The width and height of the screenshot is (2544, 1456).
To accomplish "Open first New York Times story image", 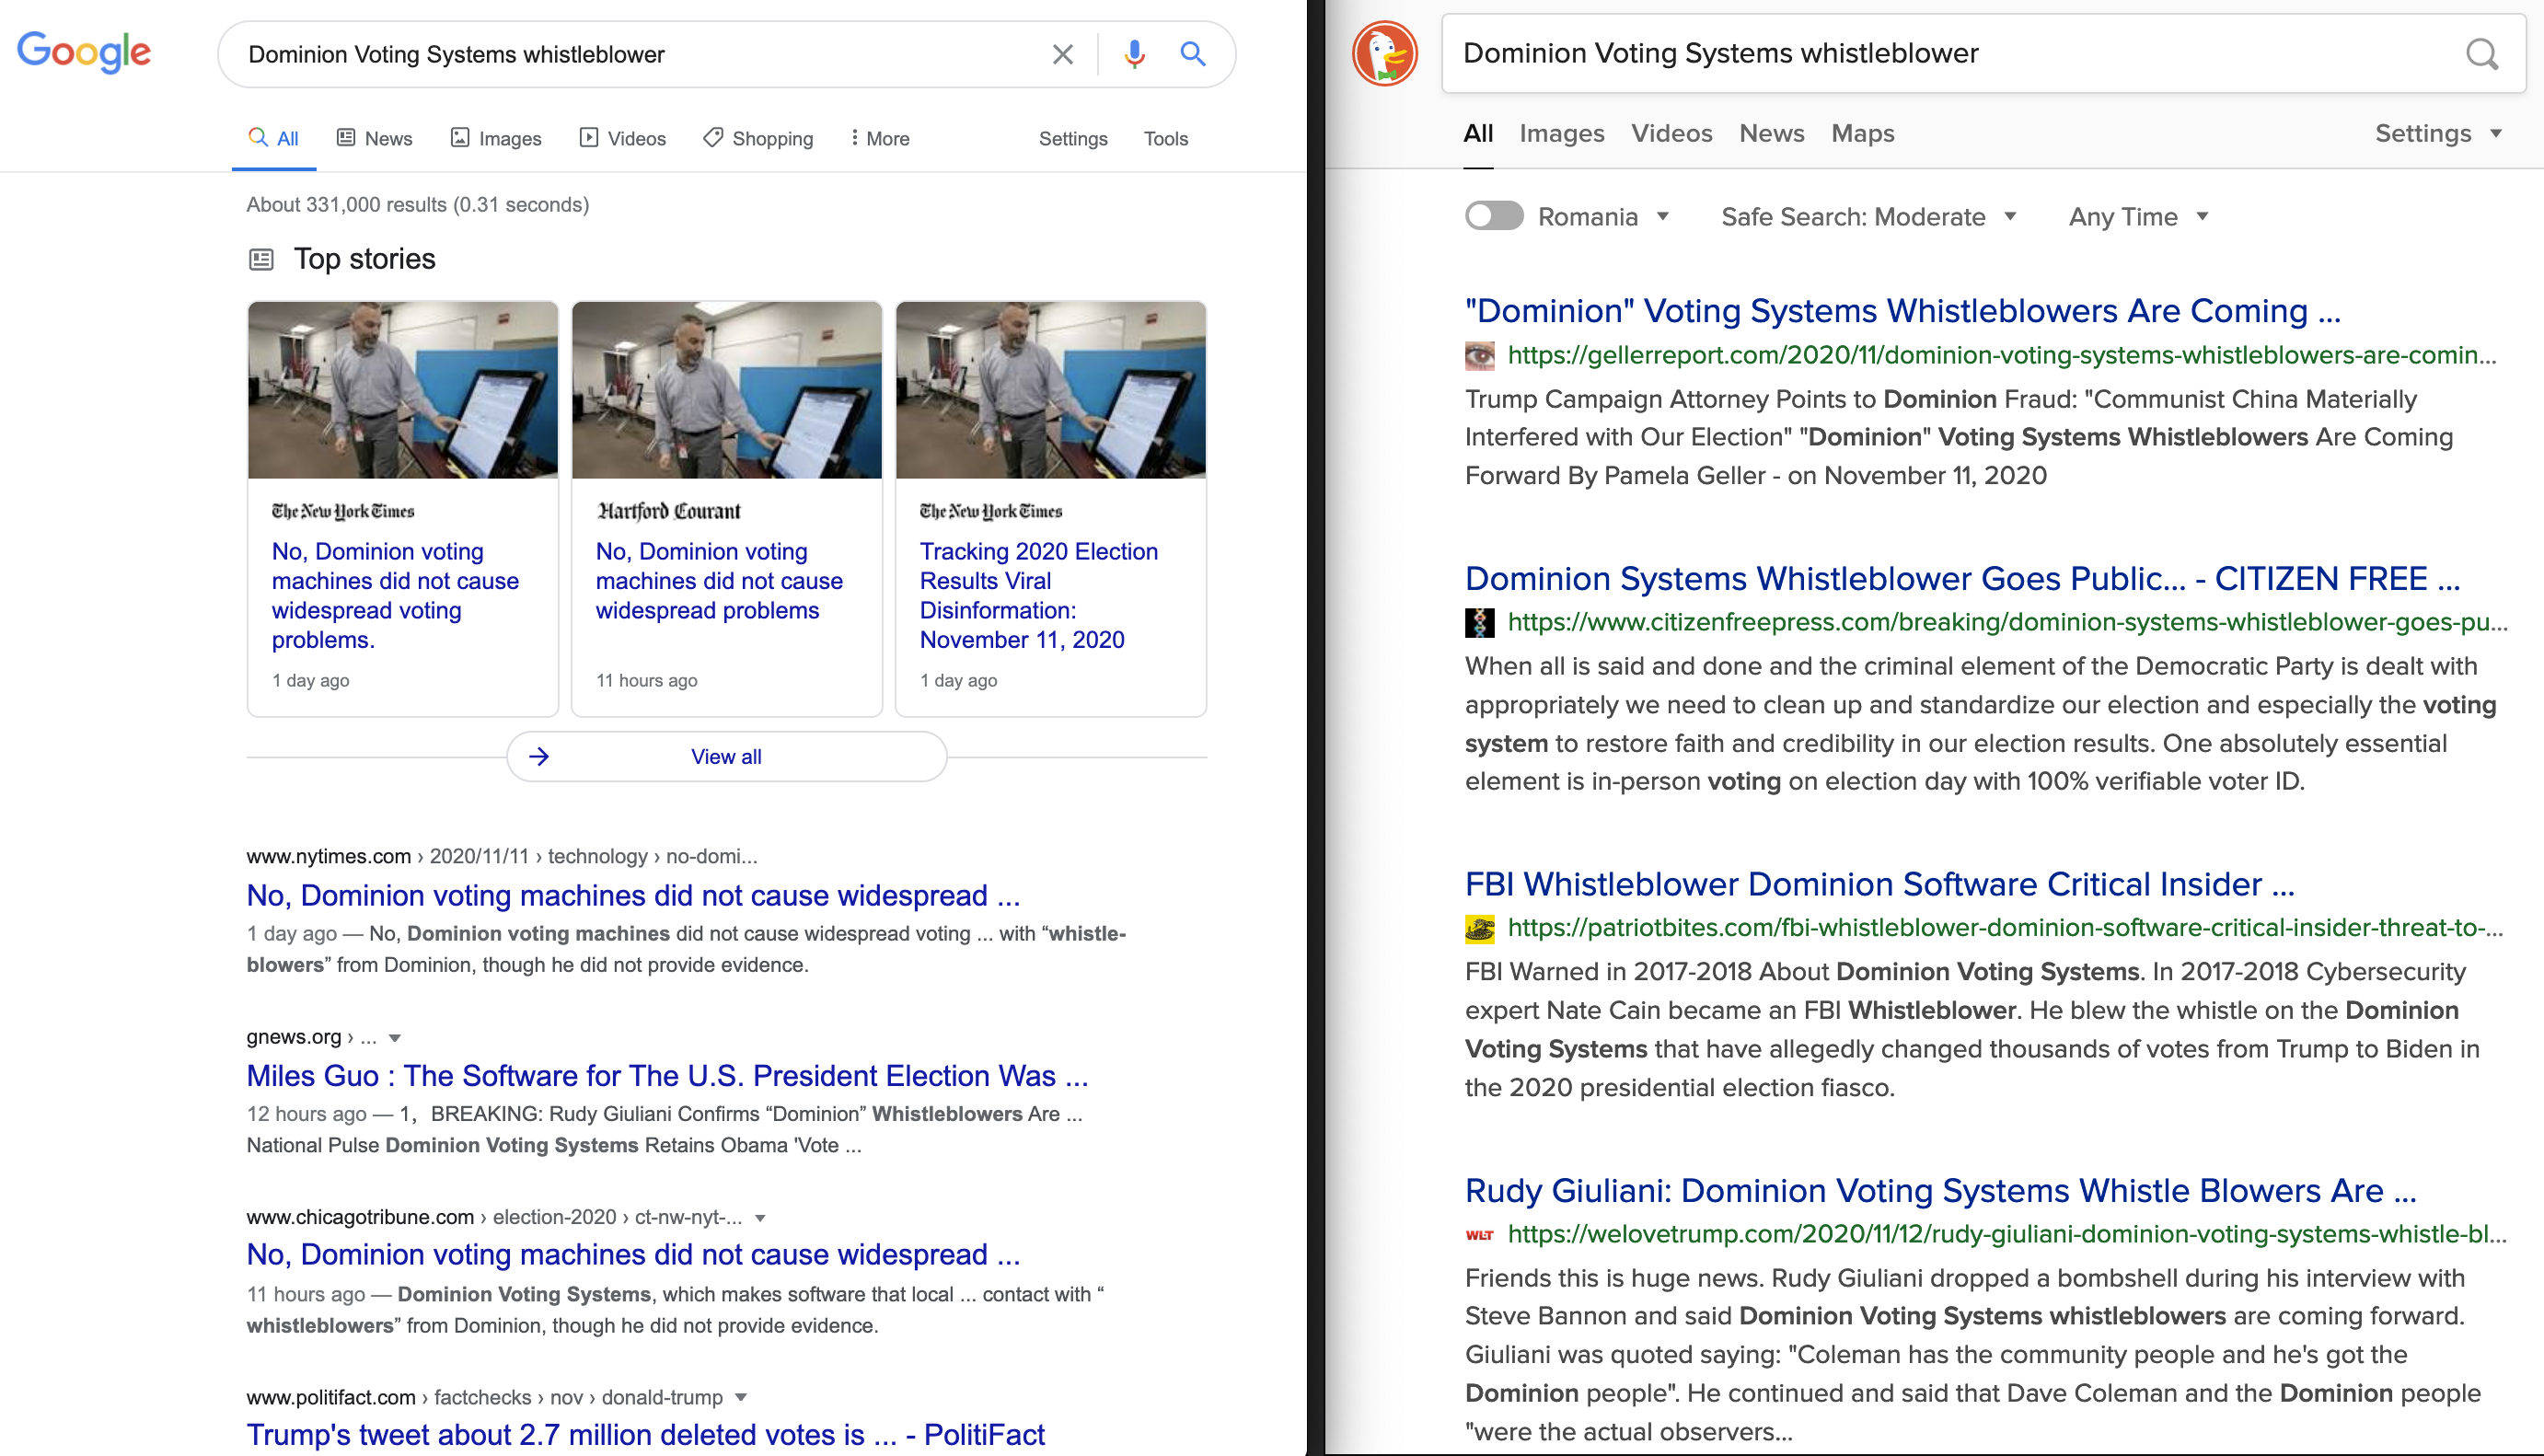I will point(403,390).
